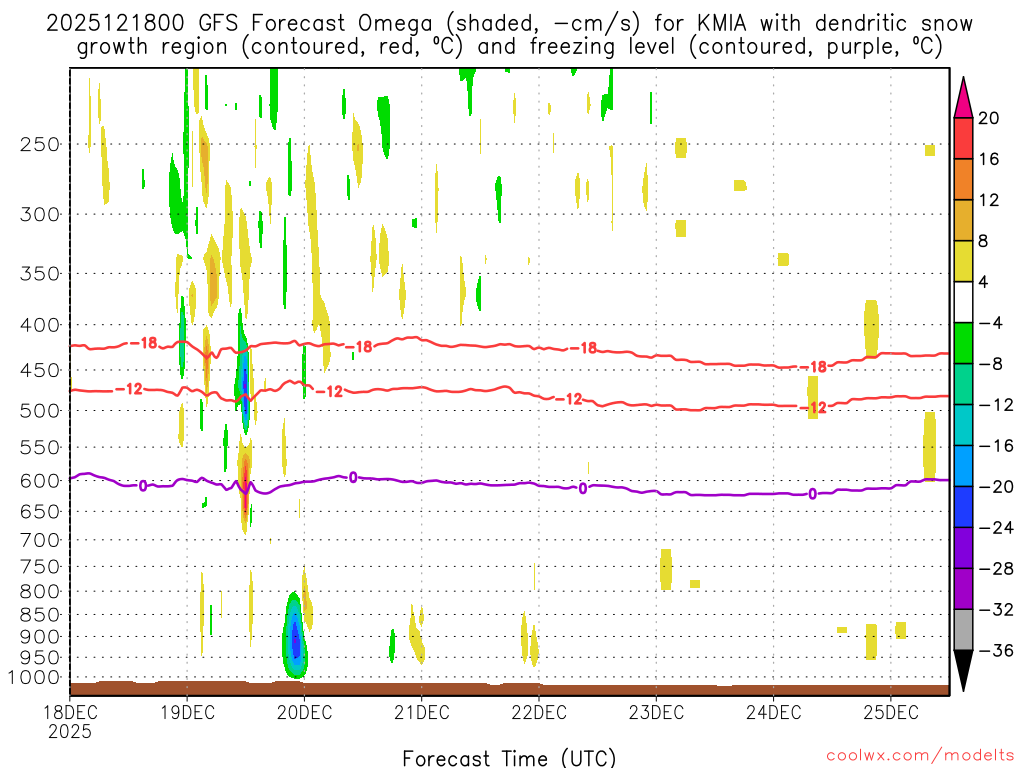Image resolution: width=1024 pixels, height=768 pixels.
Task: Click the blue omega blob near 900 hPa
Action: pyautogui.click(x=295, y=637)
